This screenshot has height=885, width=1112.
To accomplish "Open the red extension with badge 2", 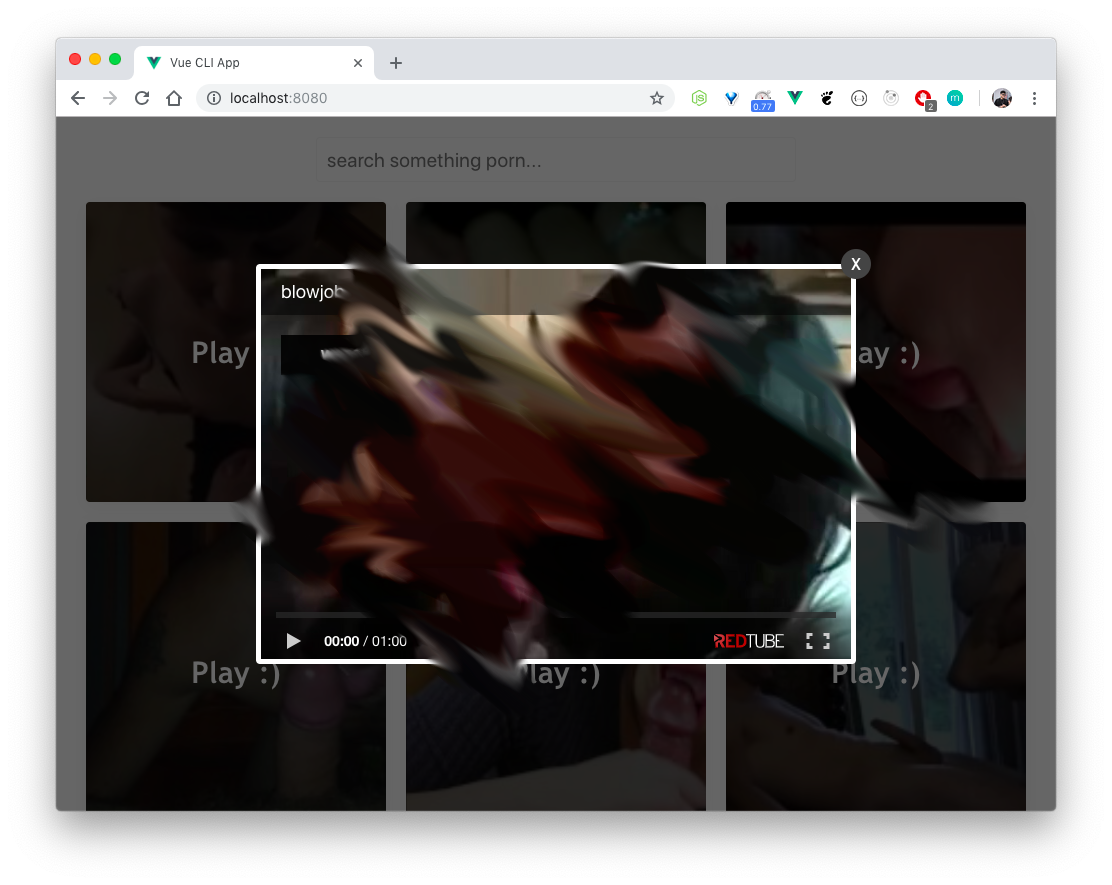I will coord(924,100).
